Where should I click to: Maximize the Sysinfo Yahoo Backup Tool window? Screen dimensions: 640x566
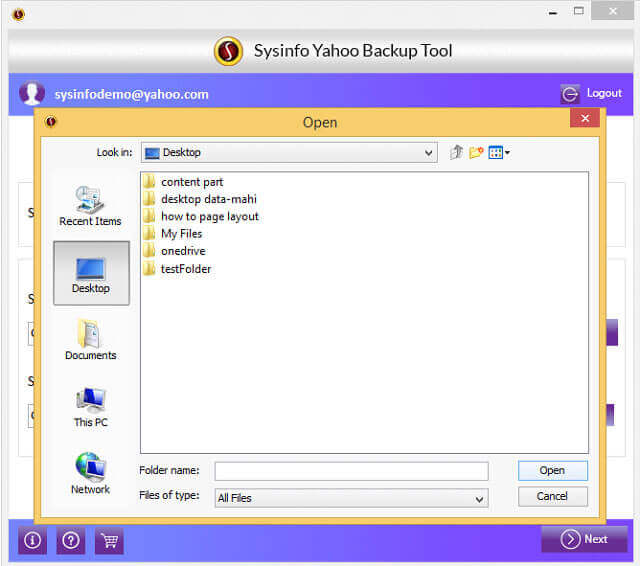point(579,11)
